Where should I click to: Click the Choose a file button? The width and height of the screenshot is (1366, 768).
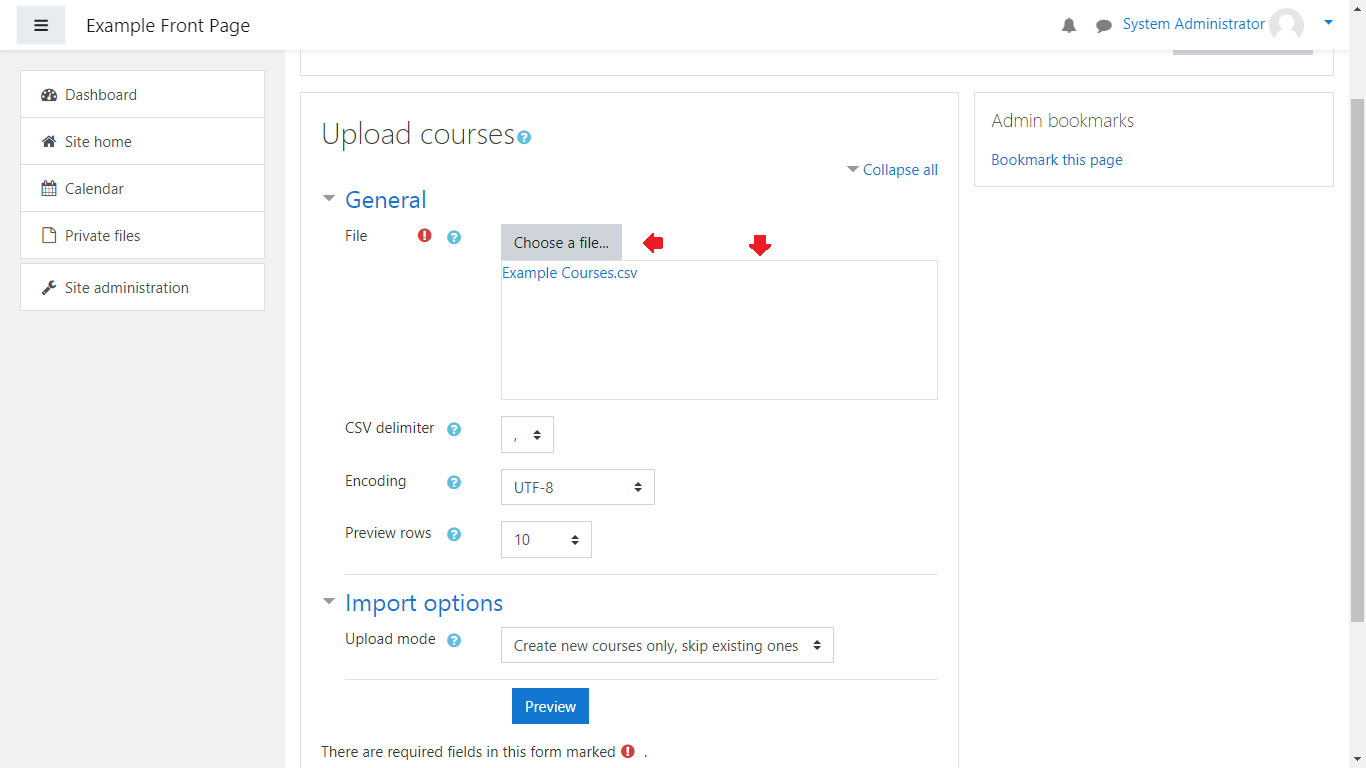tap(561, 243)
